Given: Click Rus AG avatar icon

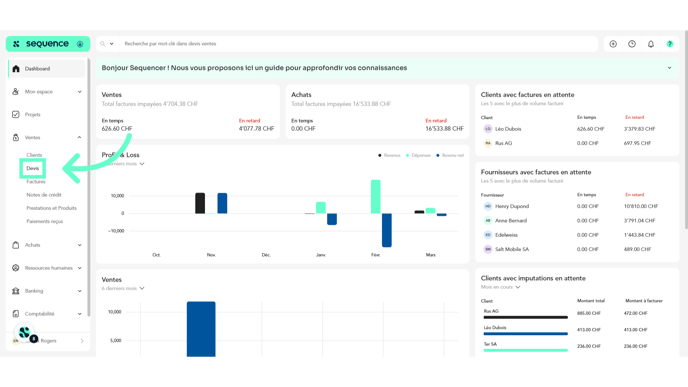Looking at the screenshot, I should pyautogui.click(x=488, y=143).
